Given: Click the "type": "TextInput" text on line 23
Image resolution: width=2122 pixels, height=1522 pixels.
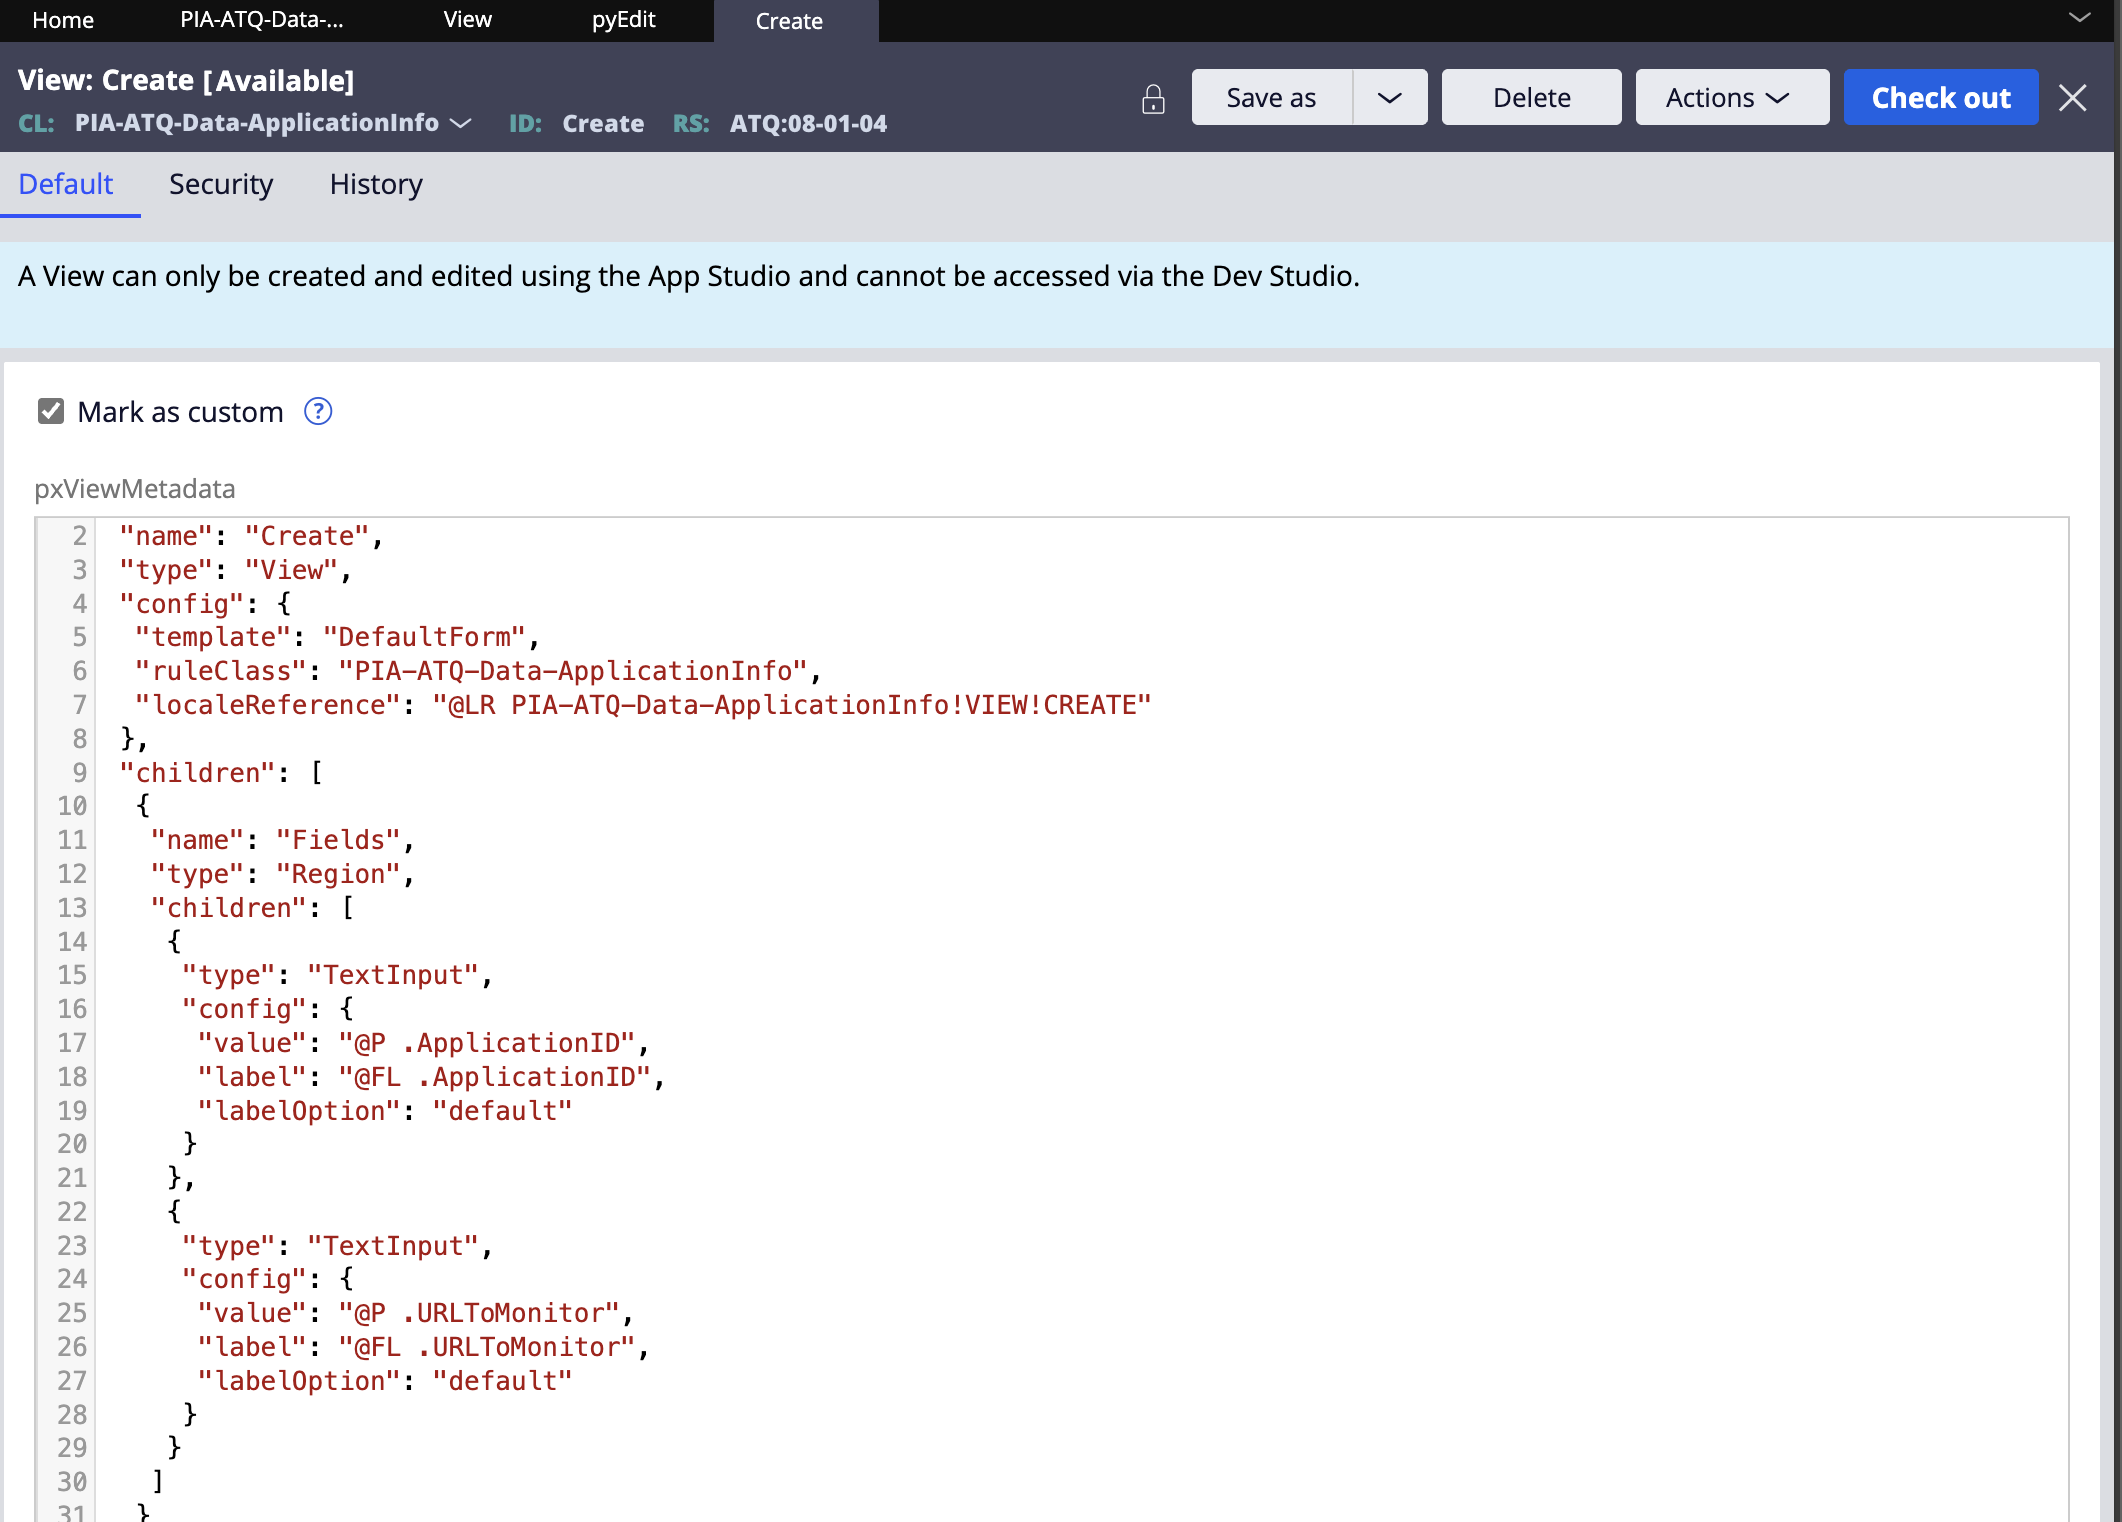Looking at the screenshot, I should coord(337,1246).
